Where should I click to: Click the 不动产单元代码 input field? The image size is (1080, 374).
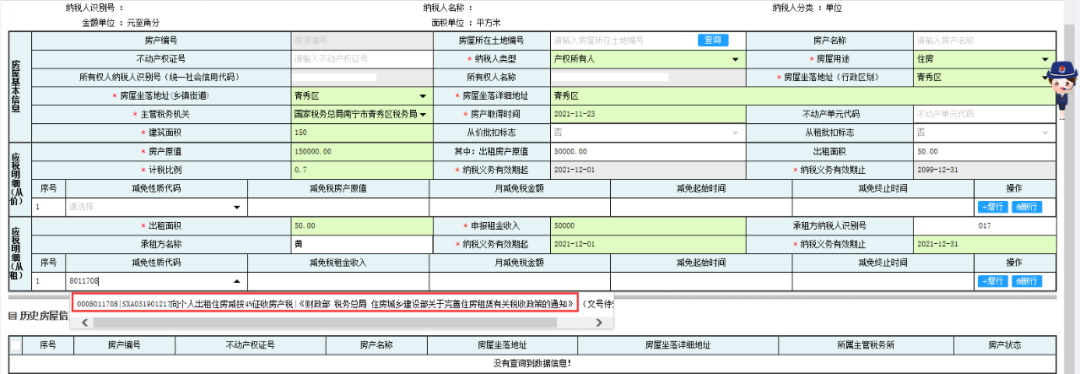pyautogui.click(x=984, y=114)
